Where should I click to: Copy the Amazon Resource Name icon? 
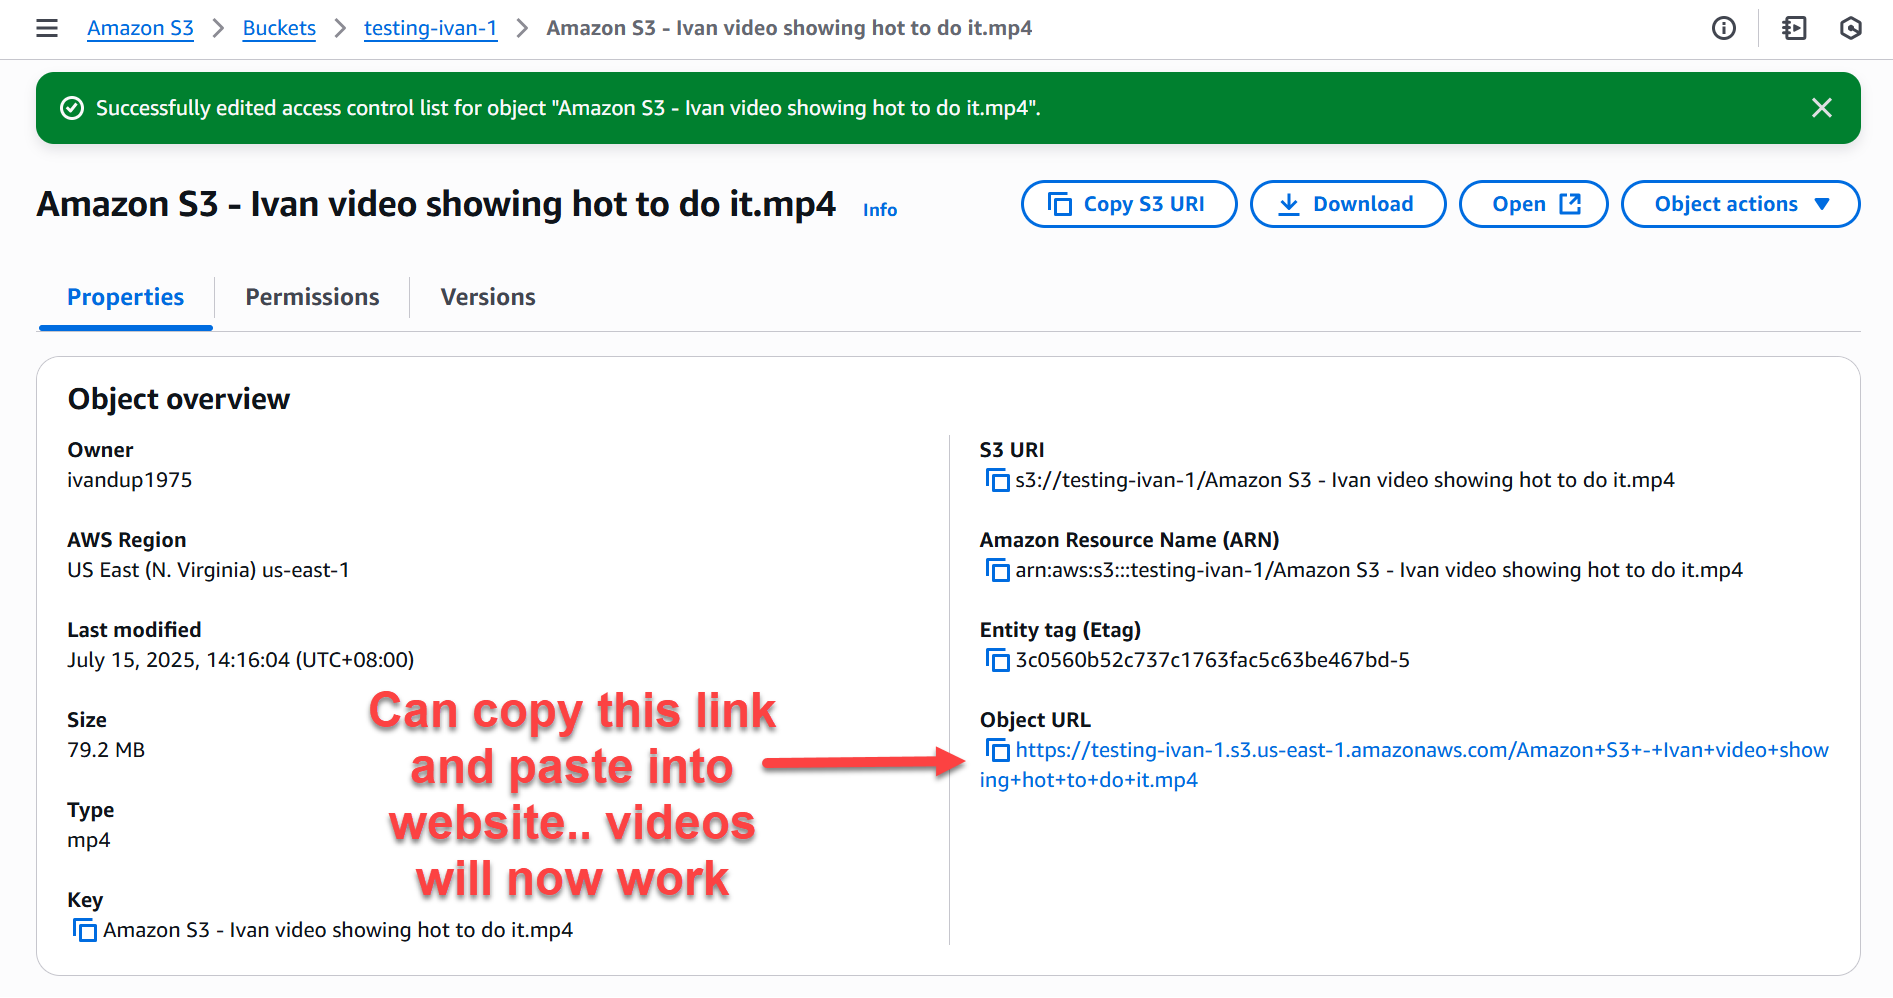997,570
